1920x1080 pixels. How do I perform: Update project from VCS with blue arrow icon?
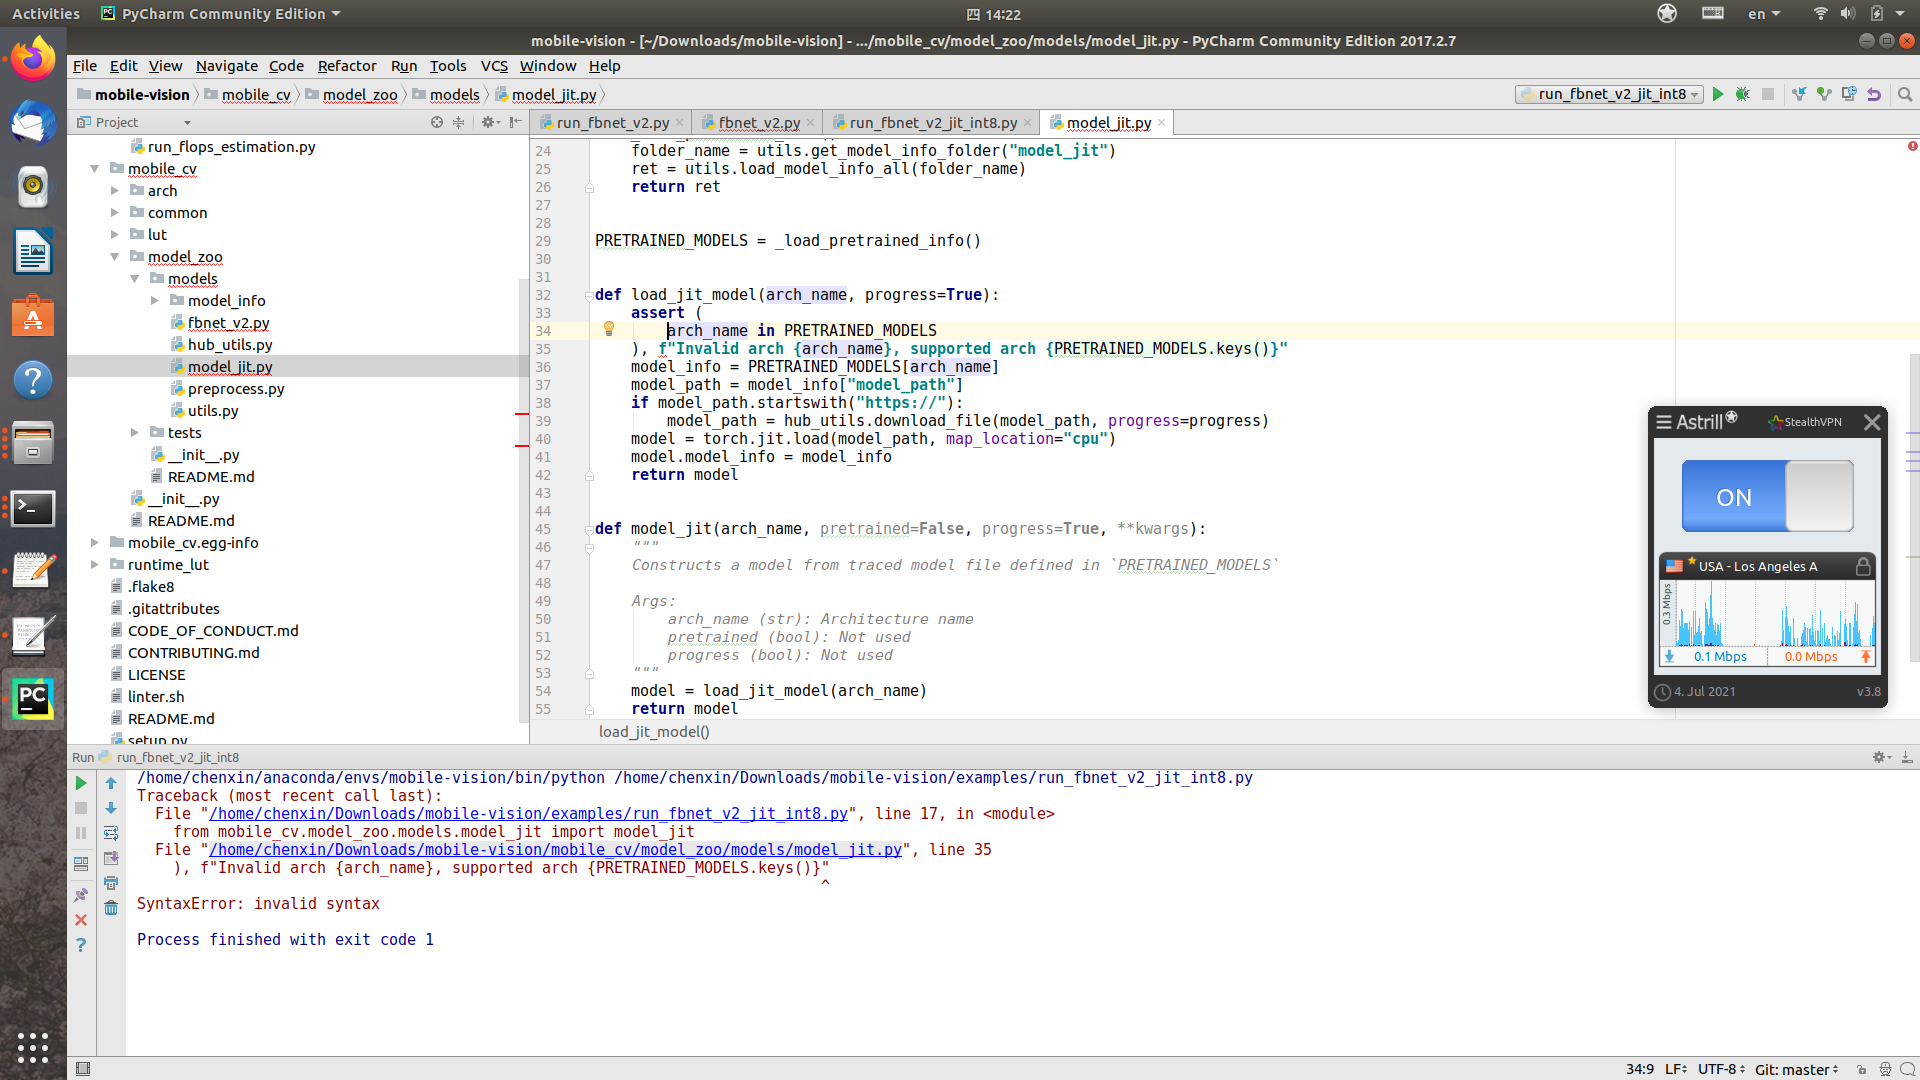coord(1800,94)
